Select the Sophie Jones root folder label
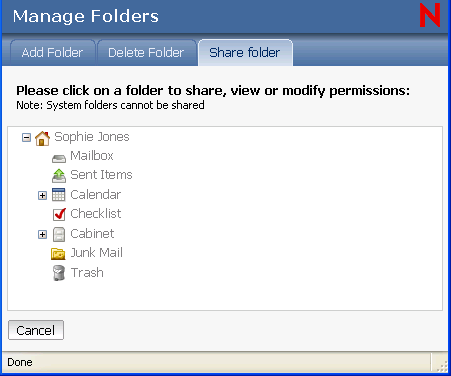This screenshot has height=376, width=451. tap(92, 137)
